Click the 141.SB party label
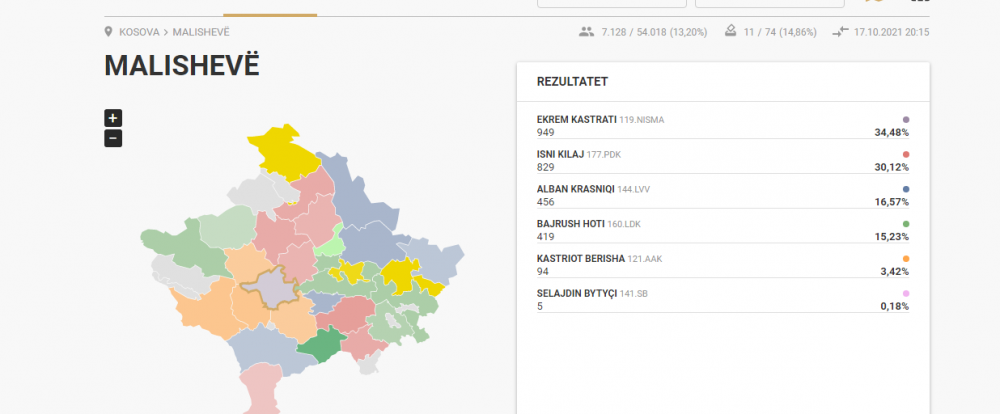 tap(633, 293)
